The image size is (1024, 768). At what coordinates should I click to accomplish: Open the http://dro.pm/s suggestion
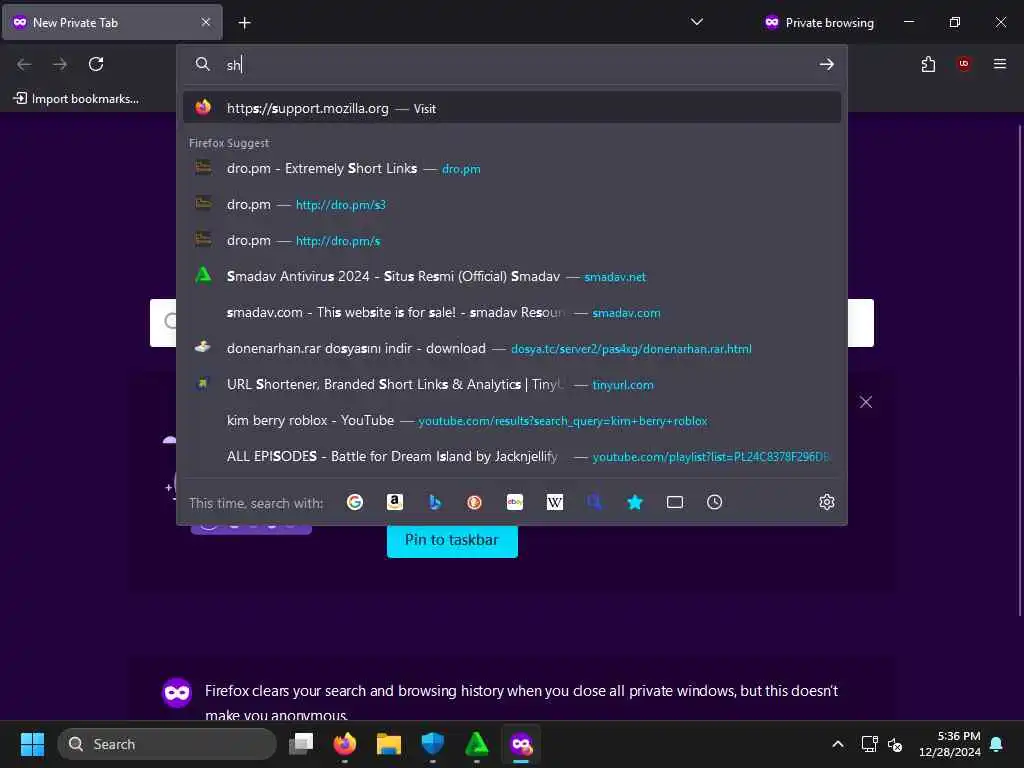(512, 240)
